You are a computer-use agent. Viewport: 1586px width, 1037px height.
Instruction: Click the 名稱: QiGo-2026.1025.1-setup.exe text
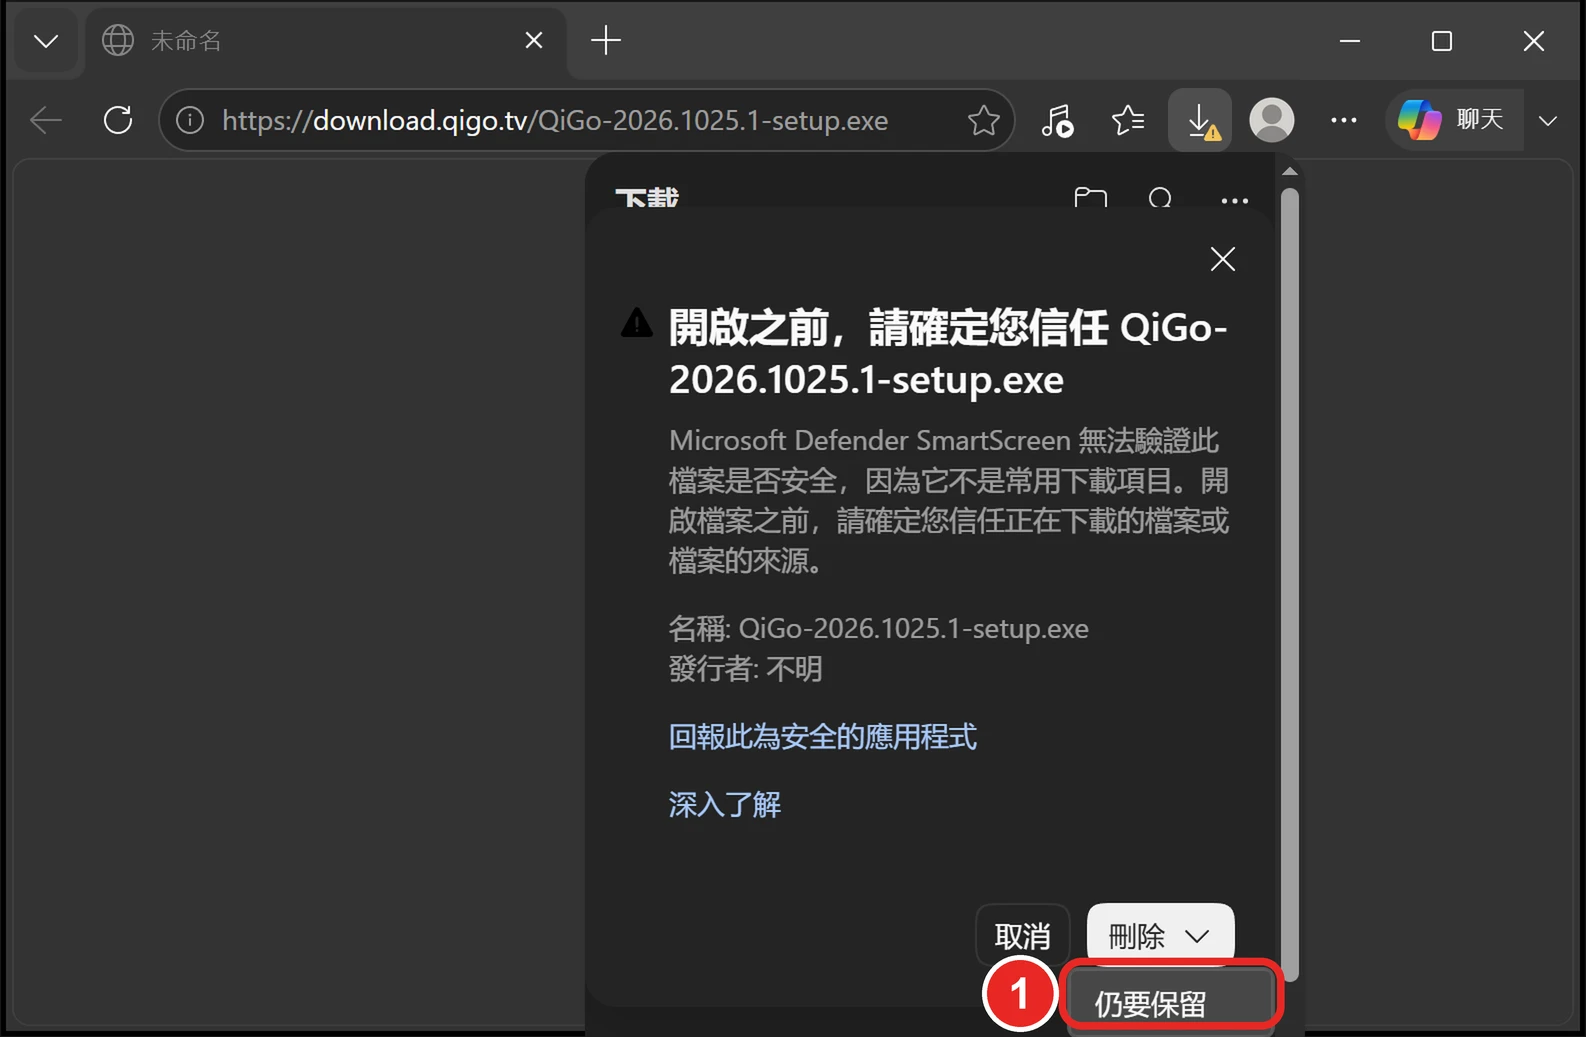coord(878,628)
